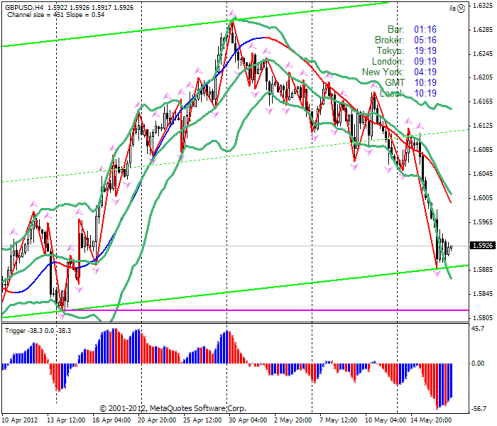Image resolution: width=497 pixels, height=426 pixels.
Task: Click time axis label '18 Apr 04:00'
Action: [x=111, y=420]
